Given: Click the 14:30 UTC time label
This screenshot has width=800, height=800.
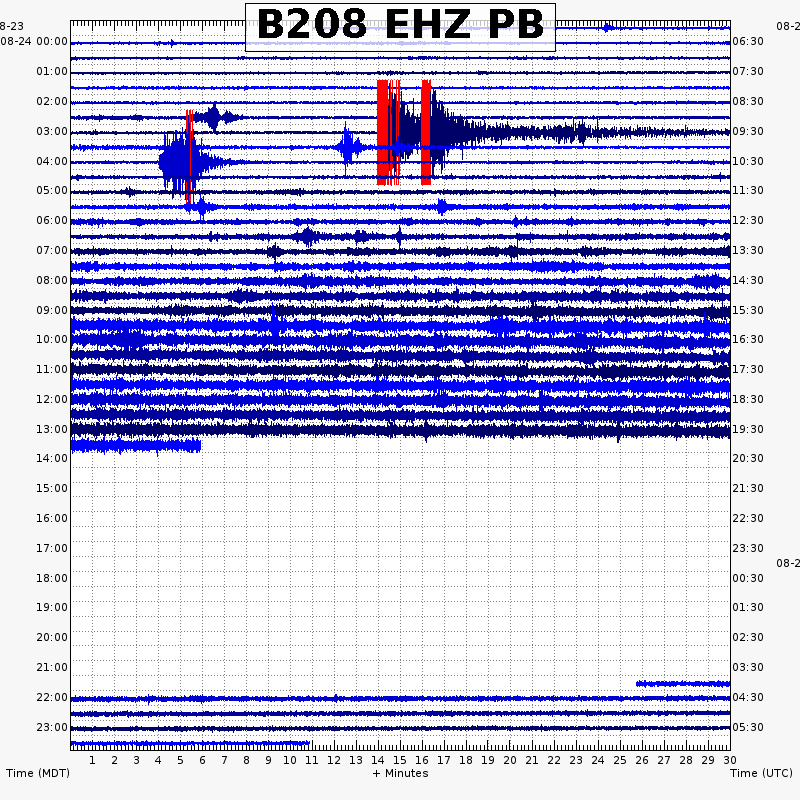Looking at the screenshot, I should tap(748, 281).
